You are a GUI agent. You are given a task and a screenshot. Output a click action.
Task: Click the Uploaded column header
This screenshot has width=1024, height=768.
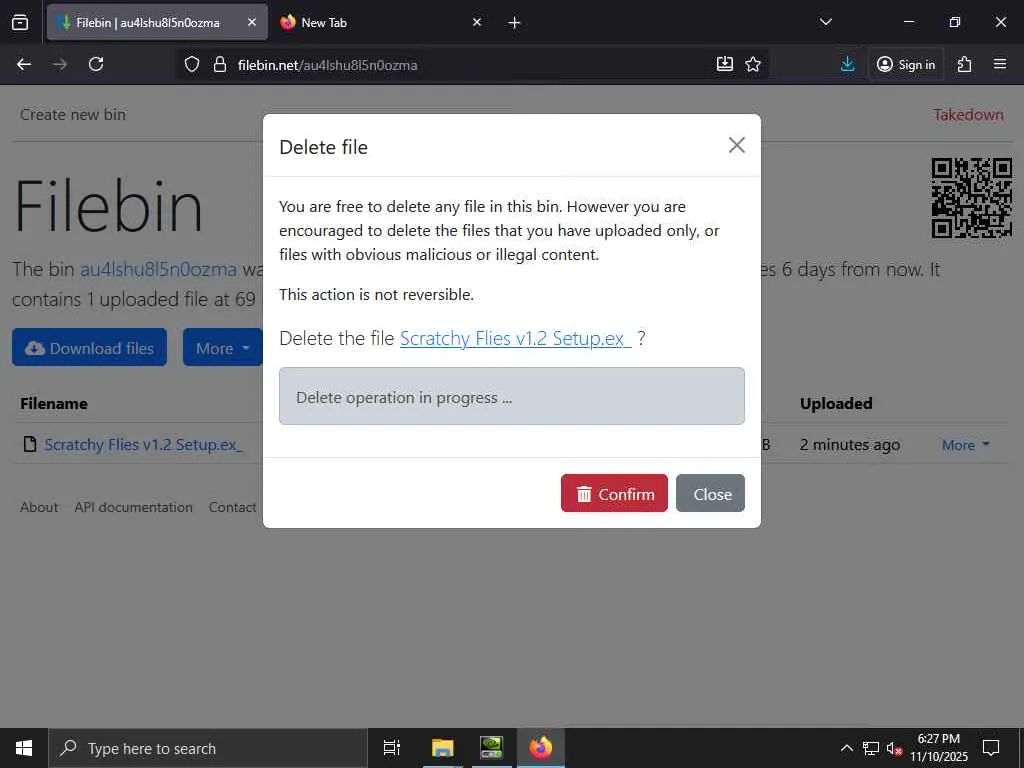click(836, 404)
